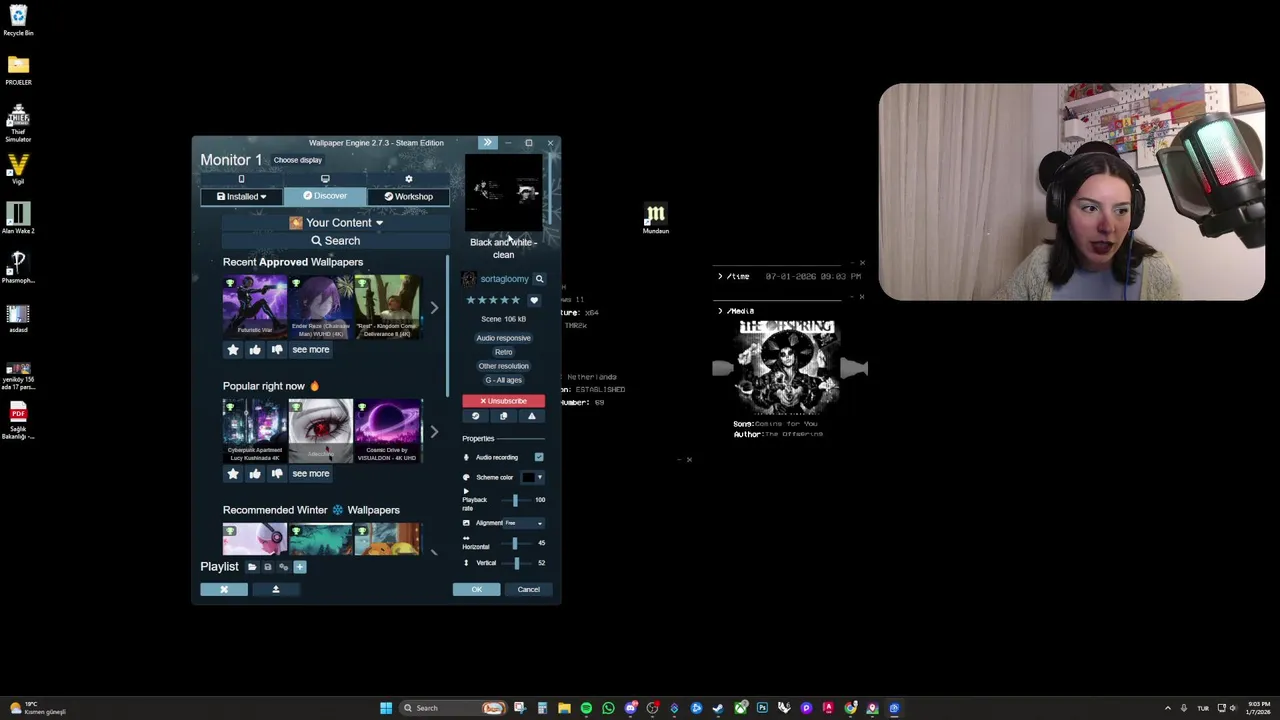Open Discord from the taskbar
This screenshot has width=1280, height=720.
tap(631, 708)
